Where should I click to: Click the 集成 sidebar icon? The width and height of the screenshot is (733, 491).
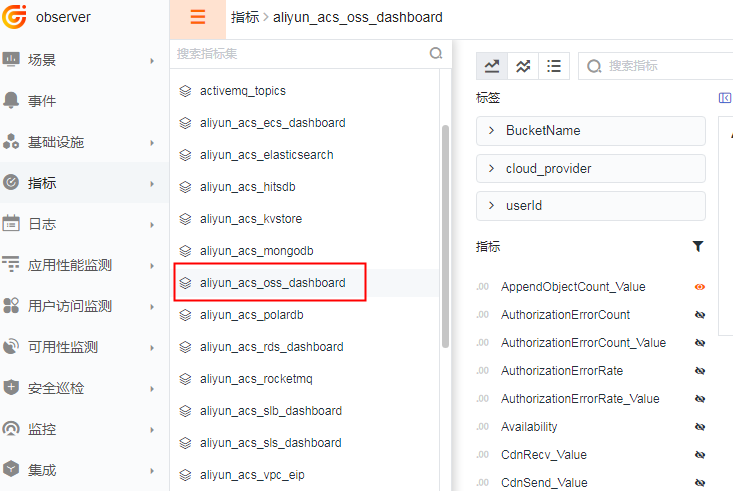(11, 469)
